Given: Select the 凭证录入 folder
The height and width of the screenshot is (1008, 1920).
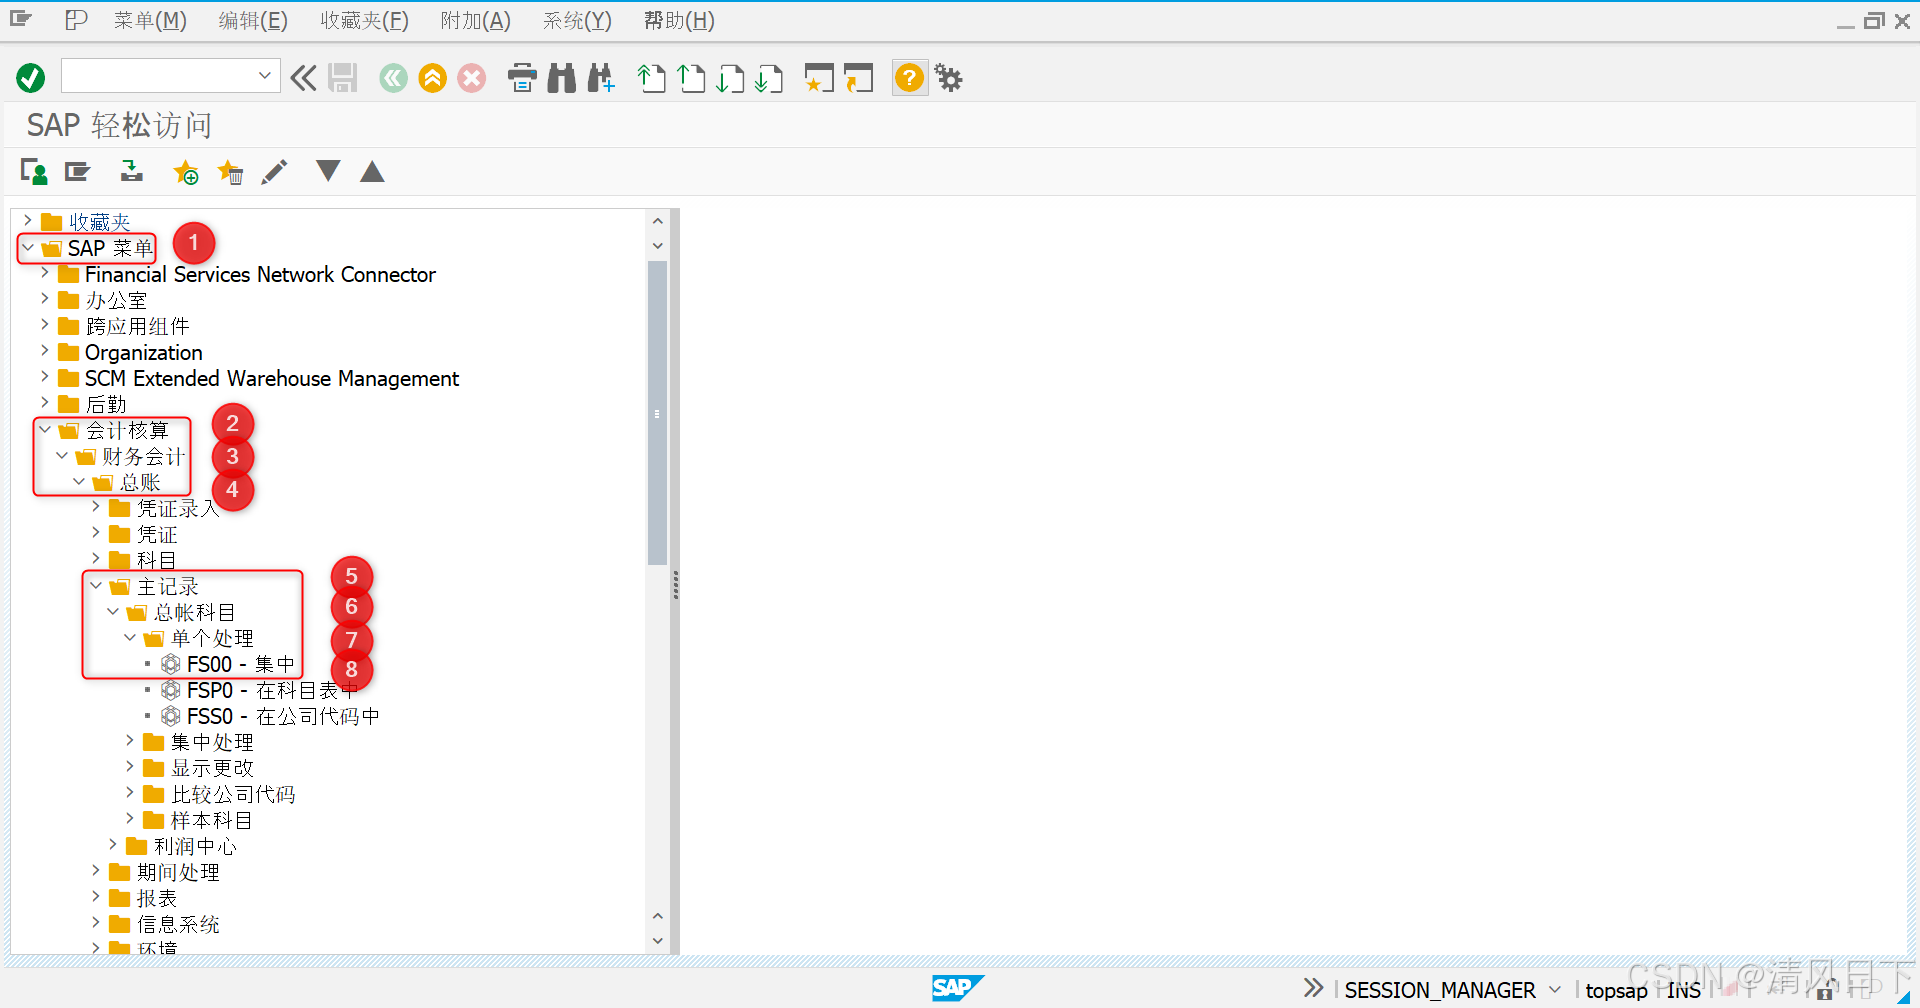Looking at the screenshot, I should pos(177,508).
